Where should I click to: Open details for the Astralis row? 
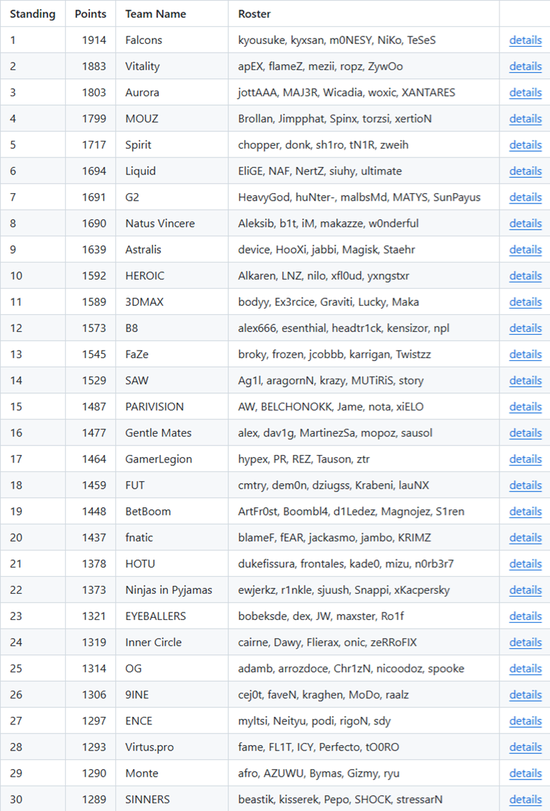(525, 250)
